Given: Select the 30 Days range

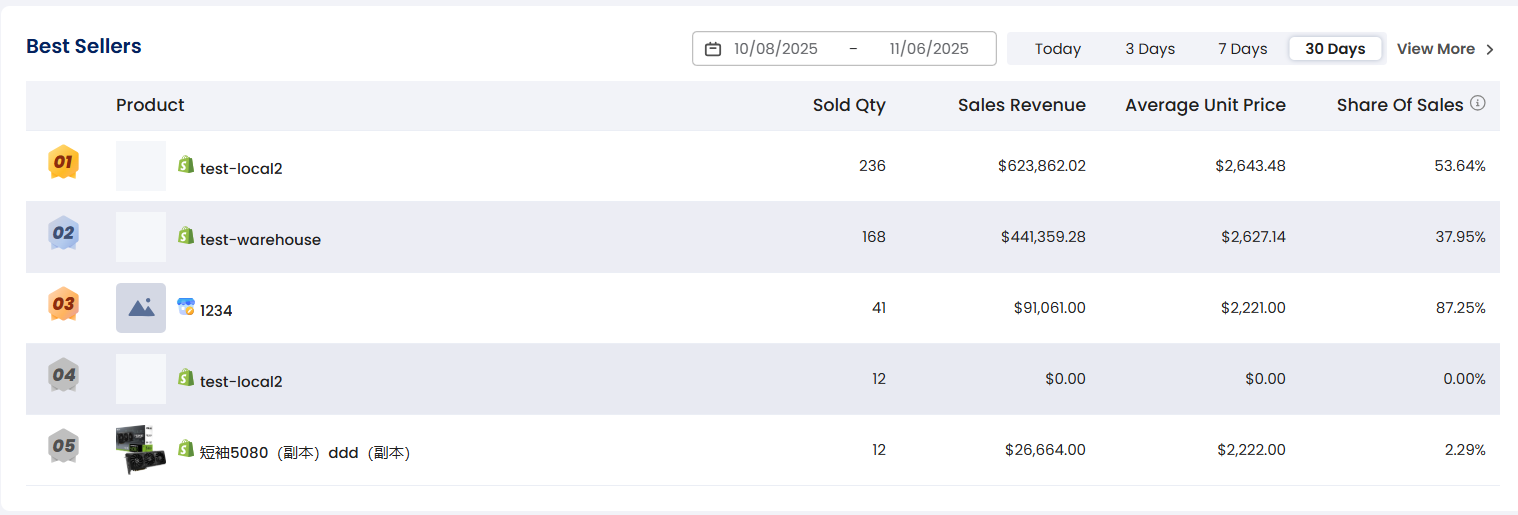Looking at the screenshot, I should (1335, 49).
